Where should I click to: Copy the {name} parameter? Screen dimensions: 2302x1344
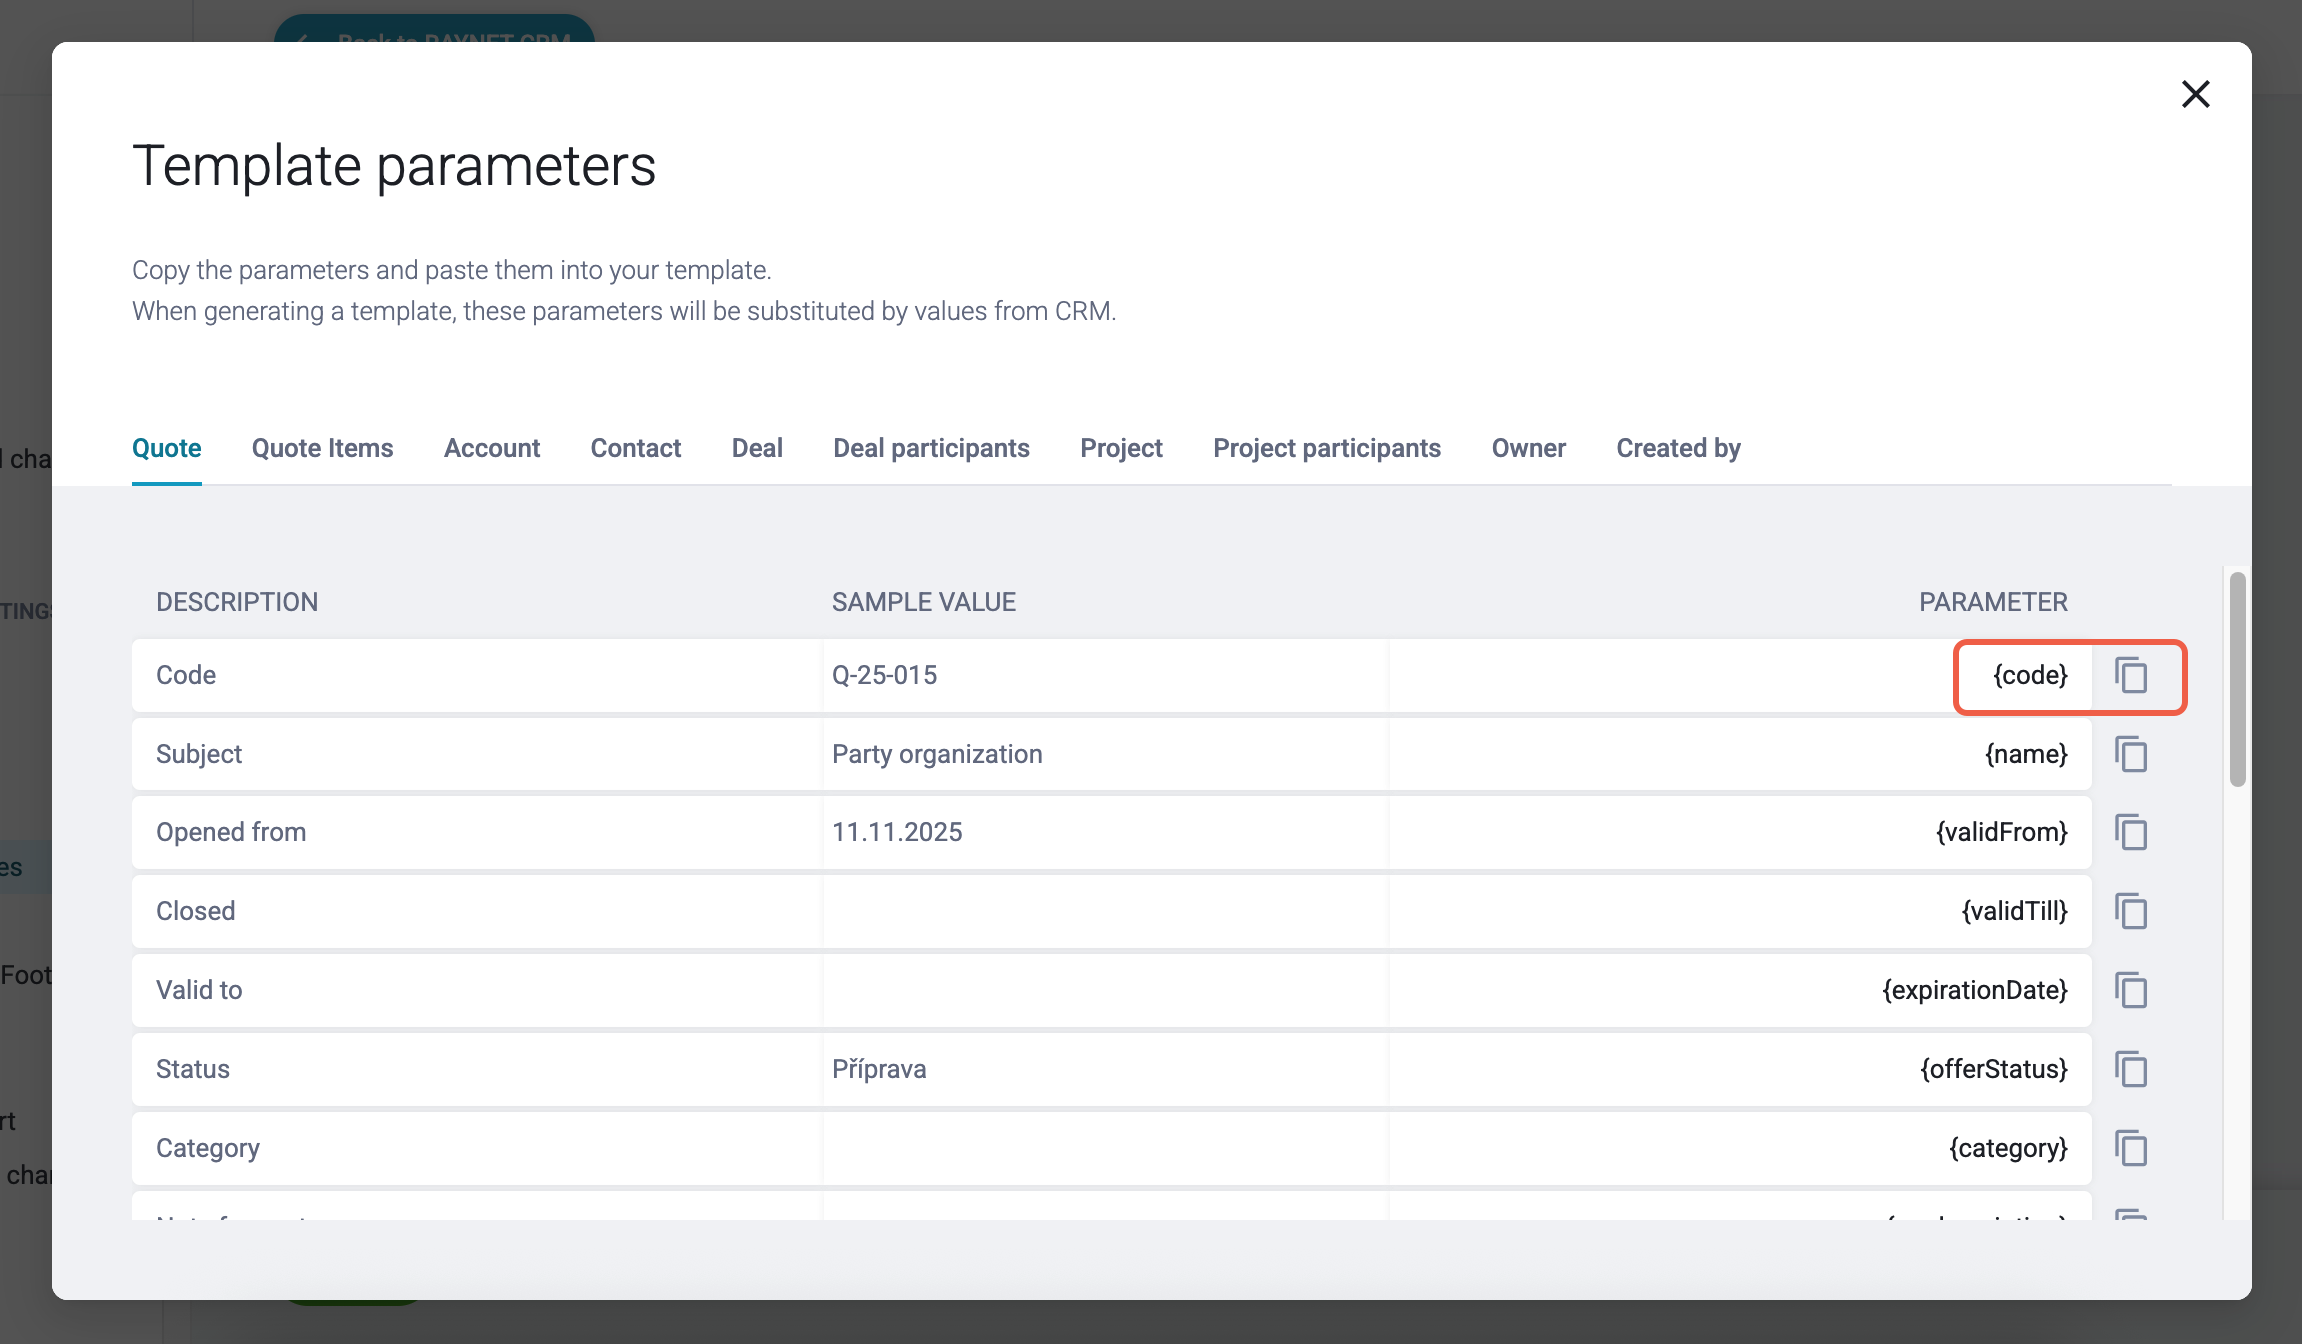pyautogui.click(x=2131, y=755)
